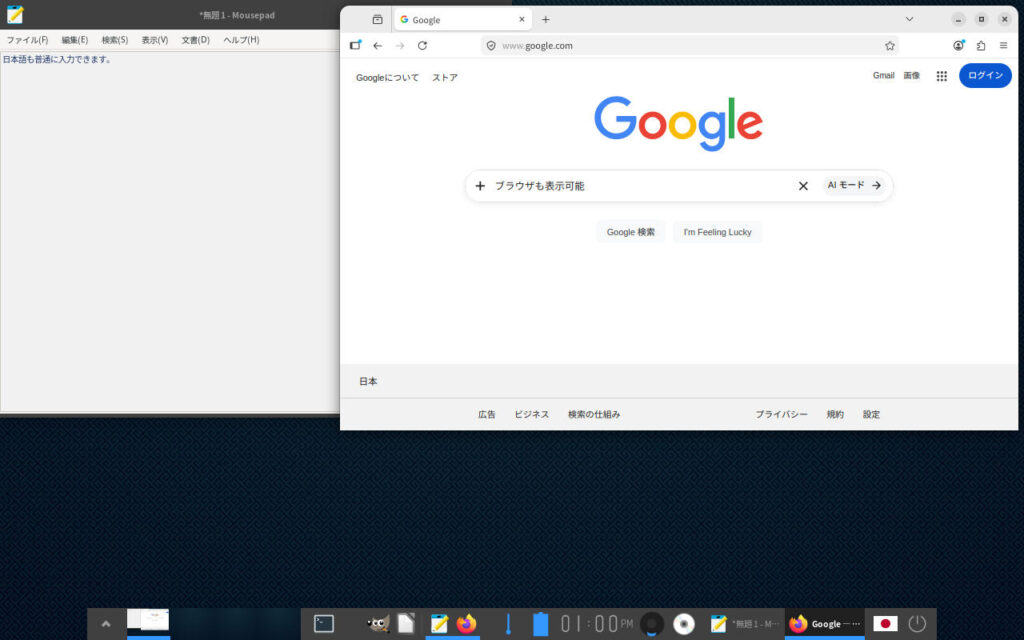Click the 日本 country label in footer
The height and width of the screenshot is (640, 1024).
368,381
